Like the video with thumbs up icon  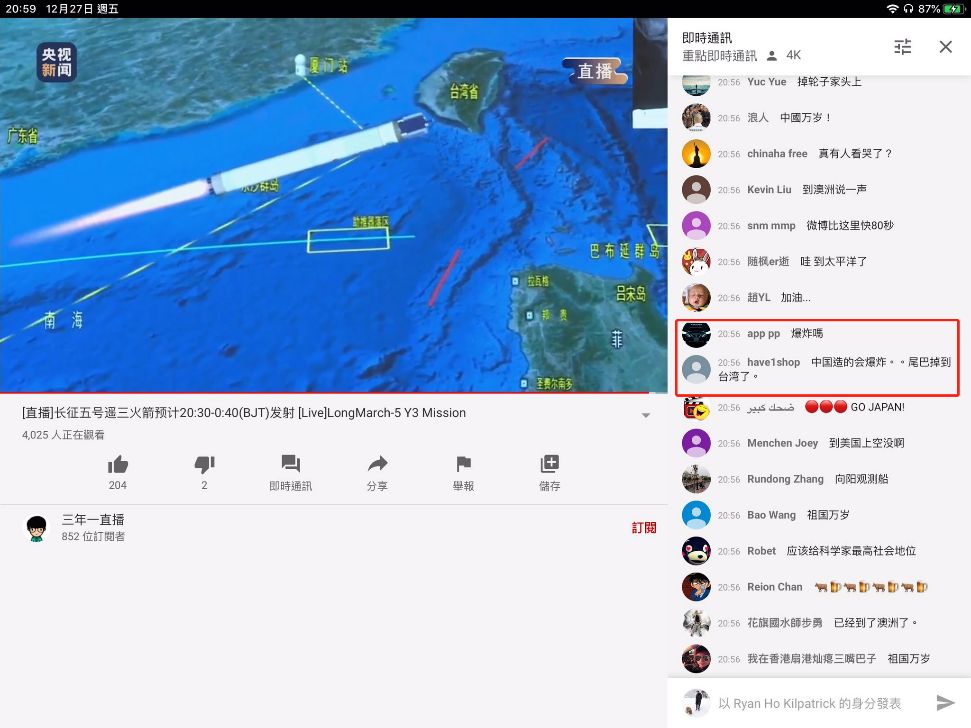point(118,464)
